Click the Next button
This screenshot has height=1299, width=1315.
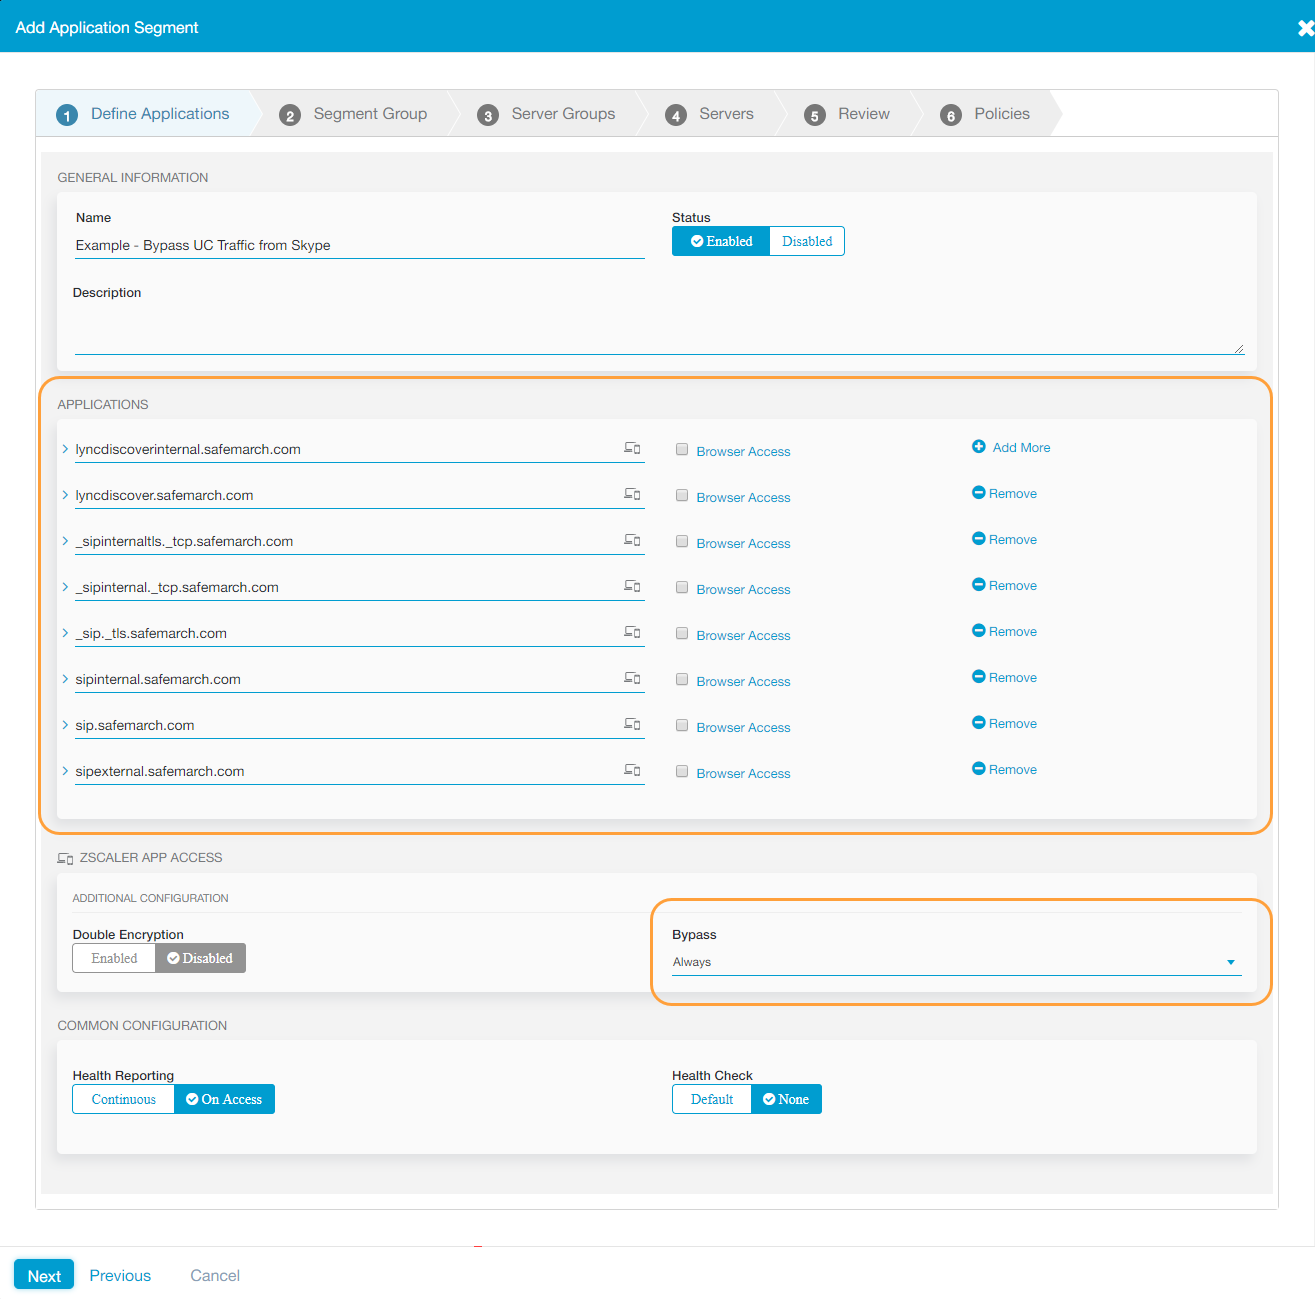click(x=44, y=1275)
